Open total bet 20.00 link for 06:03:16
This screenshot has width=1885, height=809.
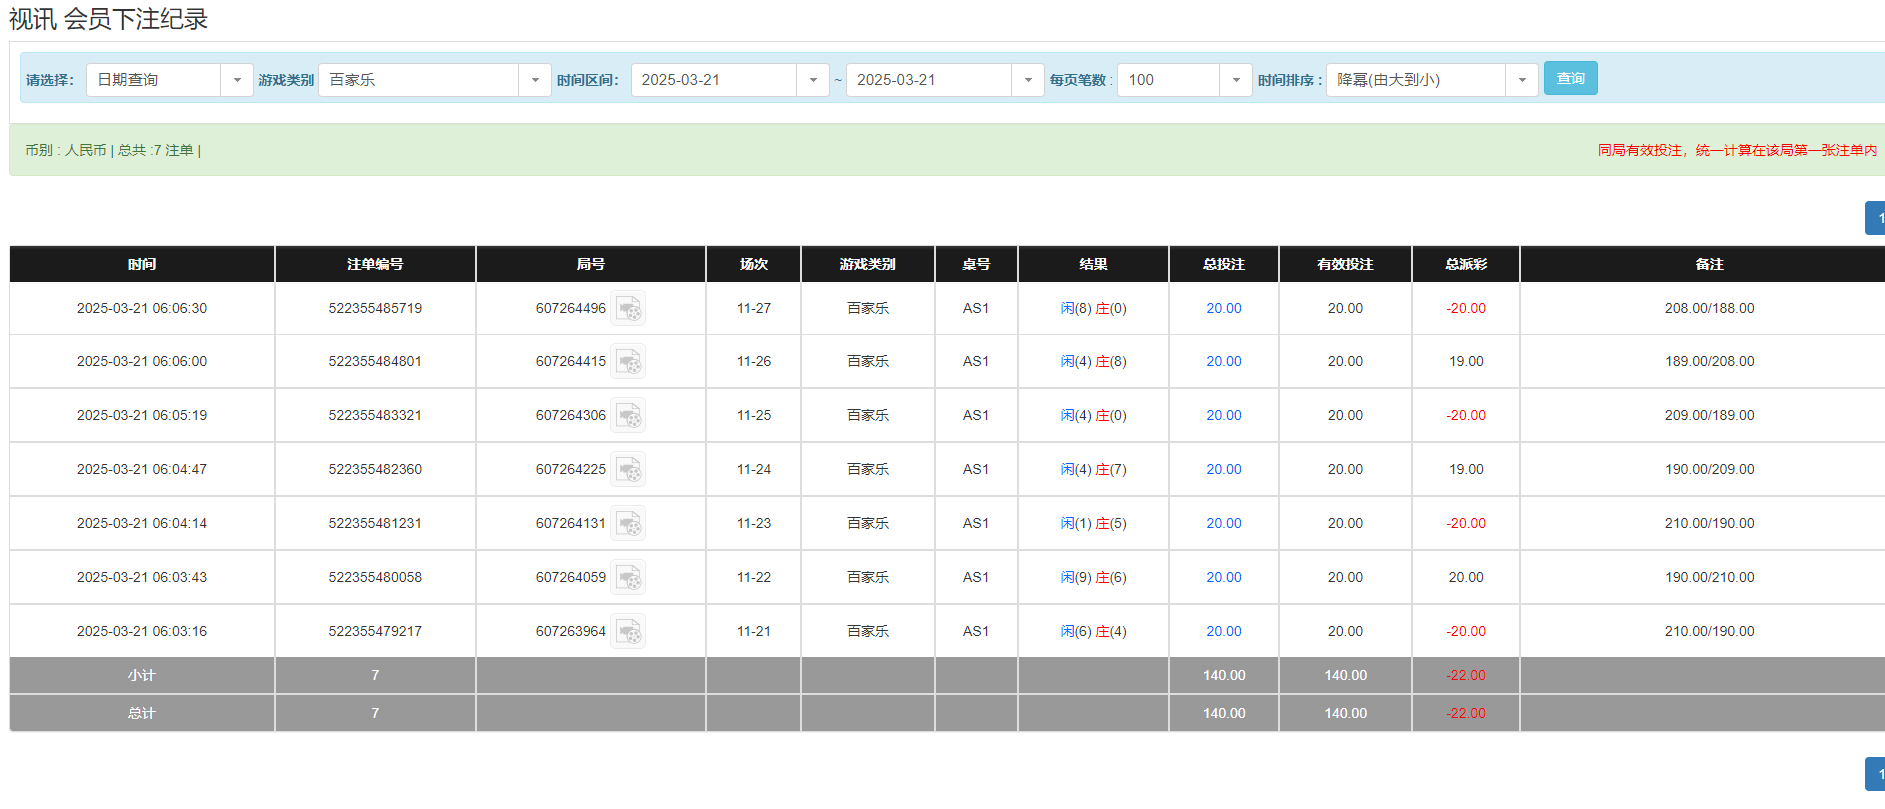tap(1223, 632)
